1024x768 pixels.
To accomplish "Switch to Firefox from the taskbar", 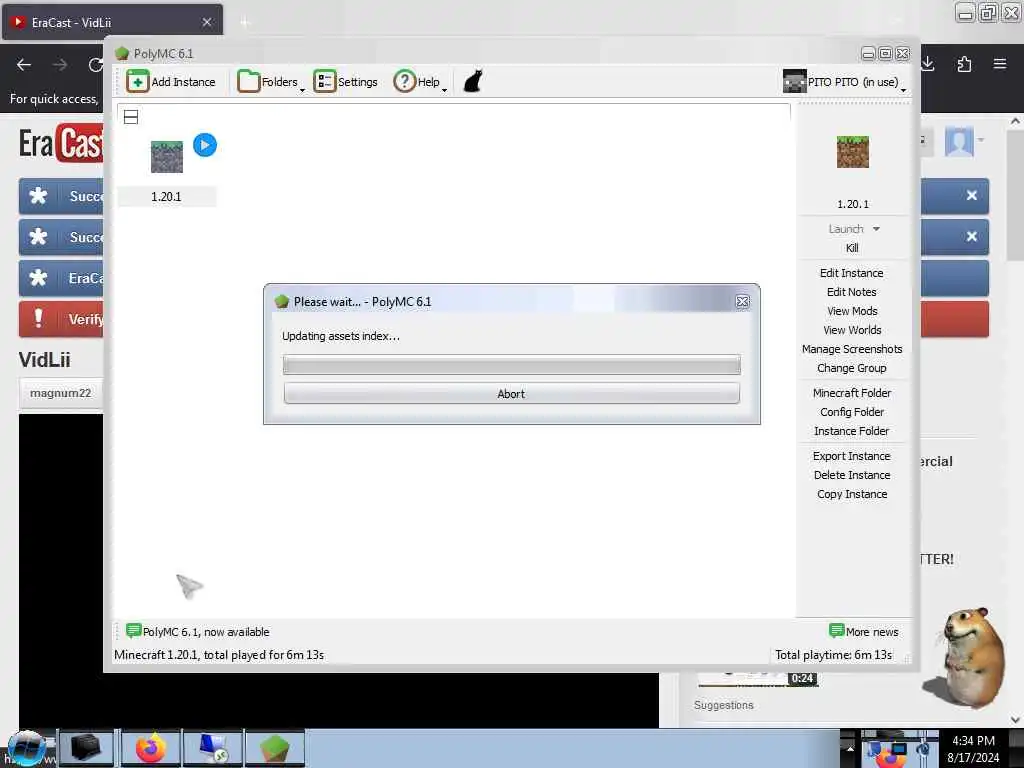I will [x=150, y=748].
